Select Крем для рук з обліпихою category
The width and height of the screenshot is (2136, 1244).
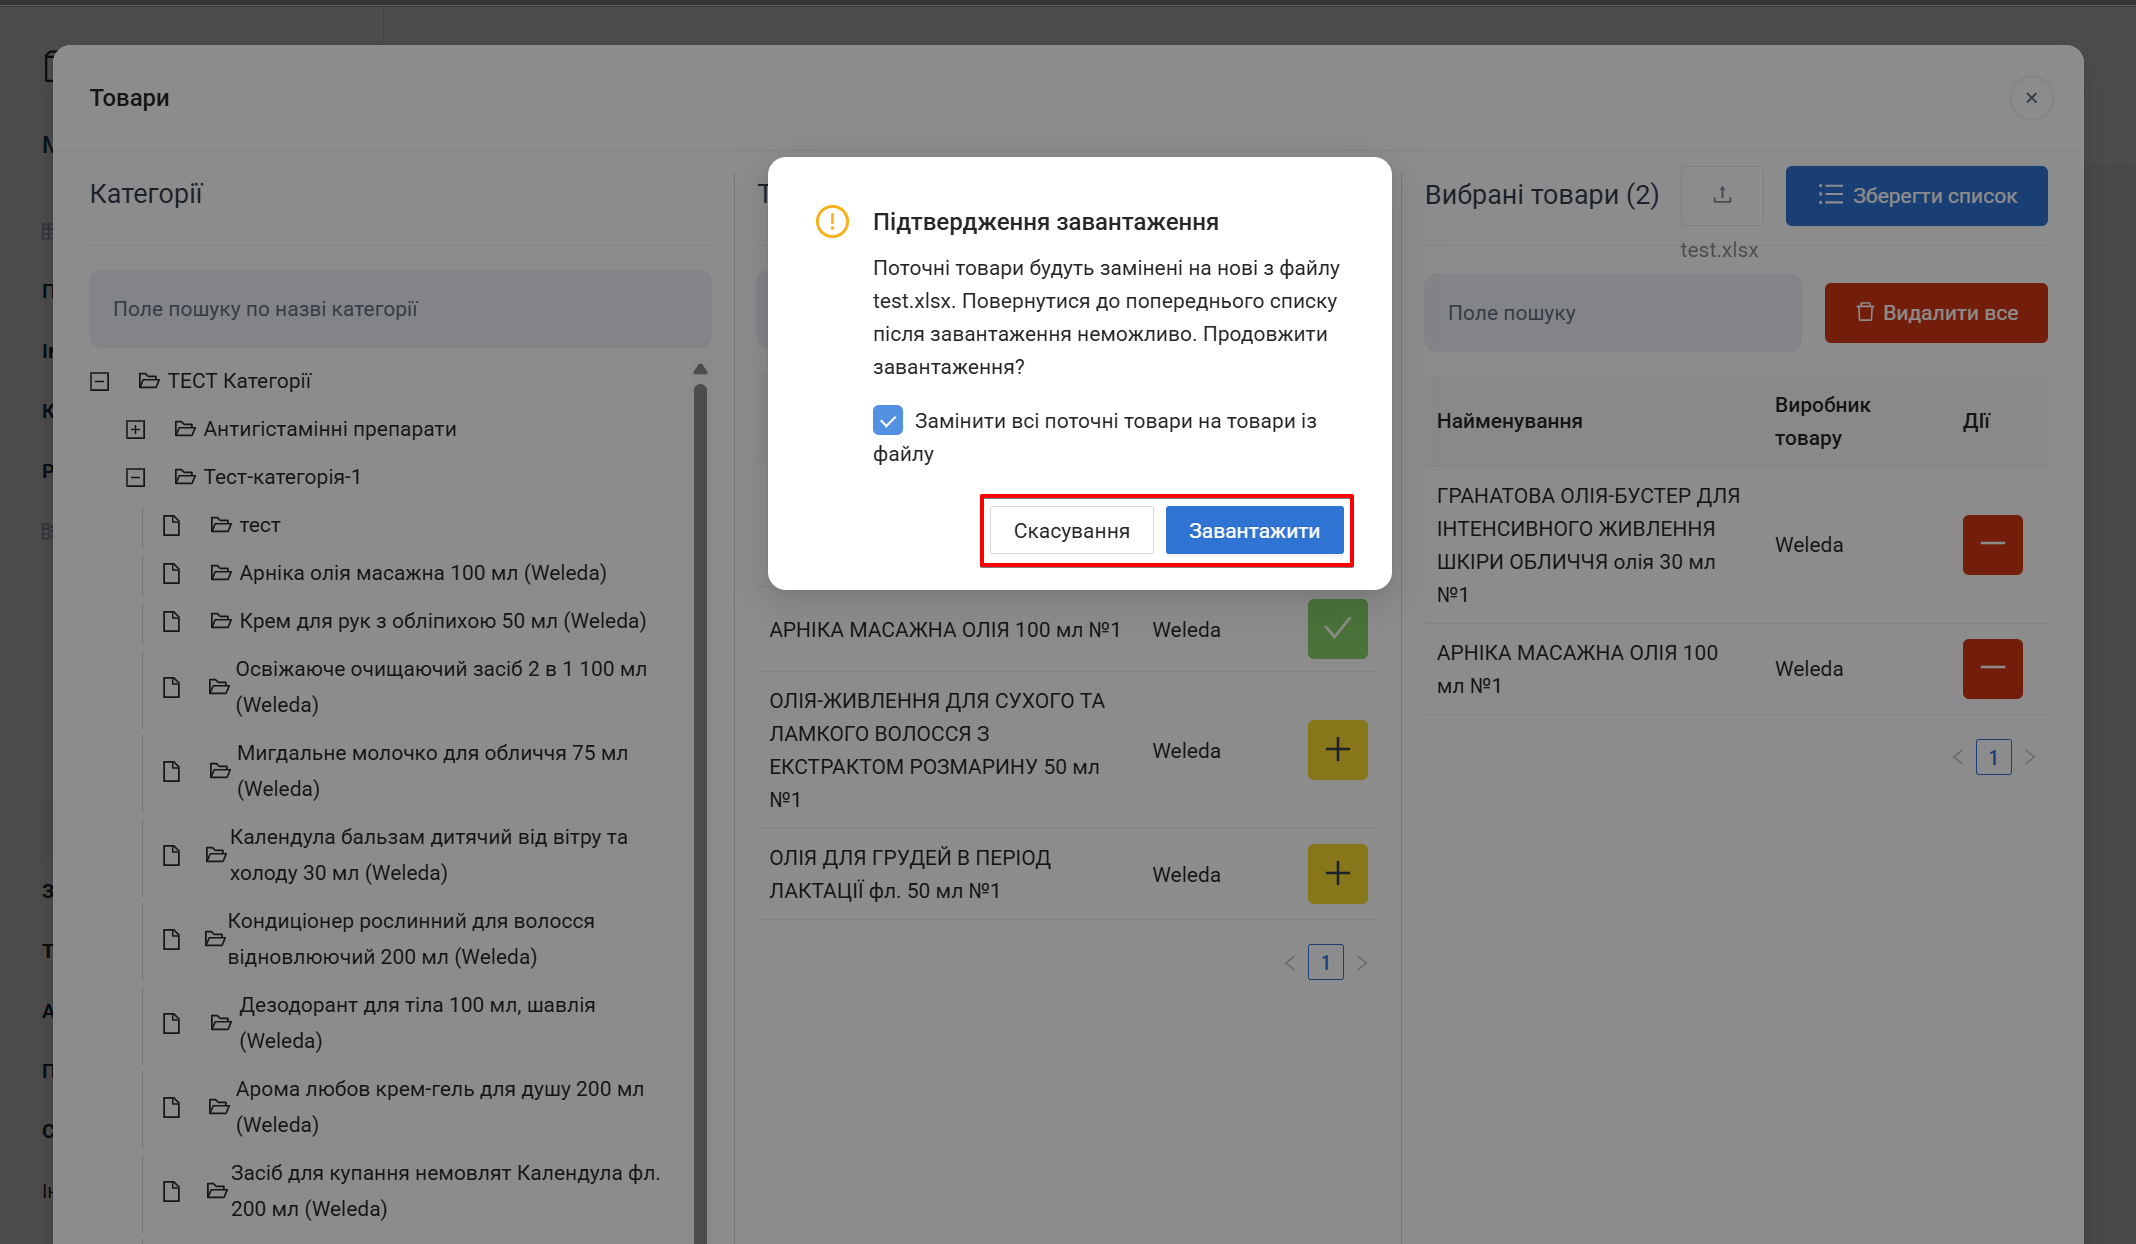point(441,621)
